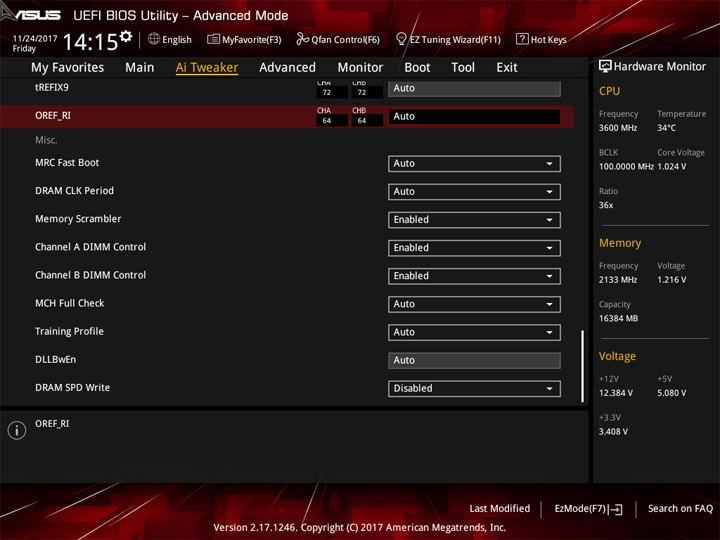
Task: Click the Hot Keys question mark icon
Action: (x=522, y=39)
